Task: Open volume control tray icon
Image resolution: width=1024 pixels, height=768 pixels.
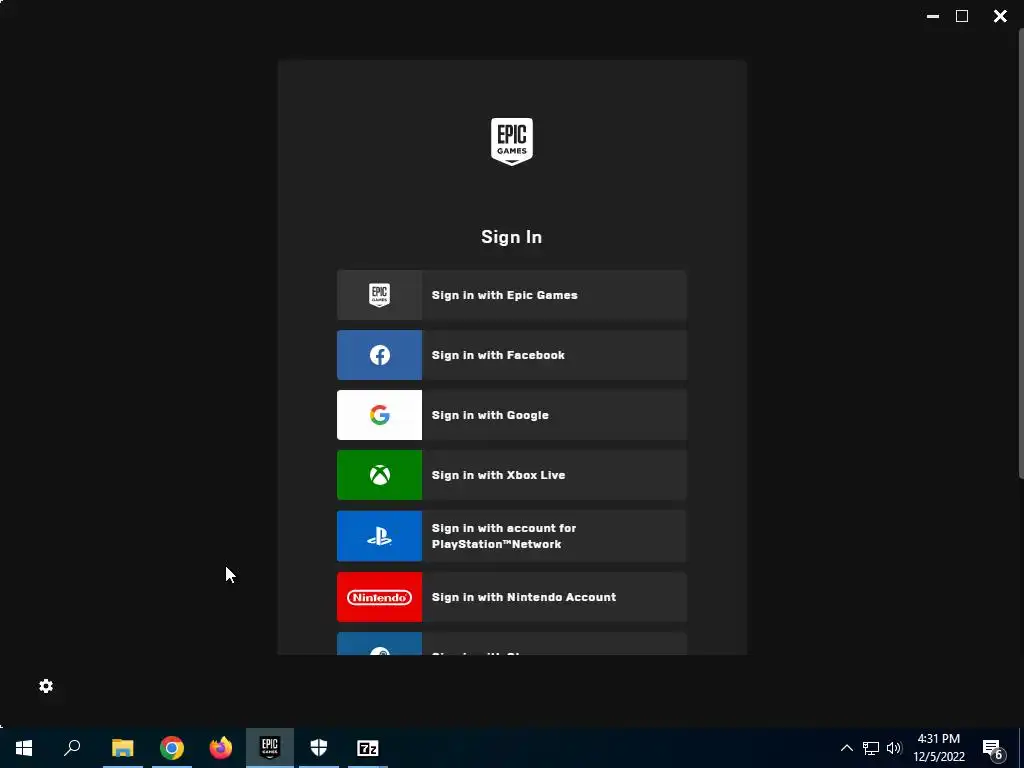Action: pos(894,748)
